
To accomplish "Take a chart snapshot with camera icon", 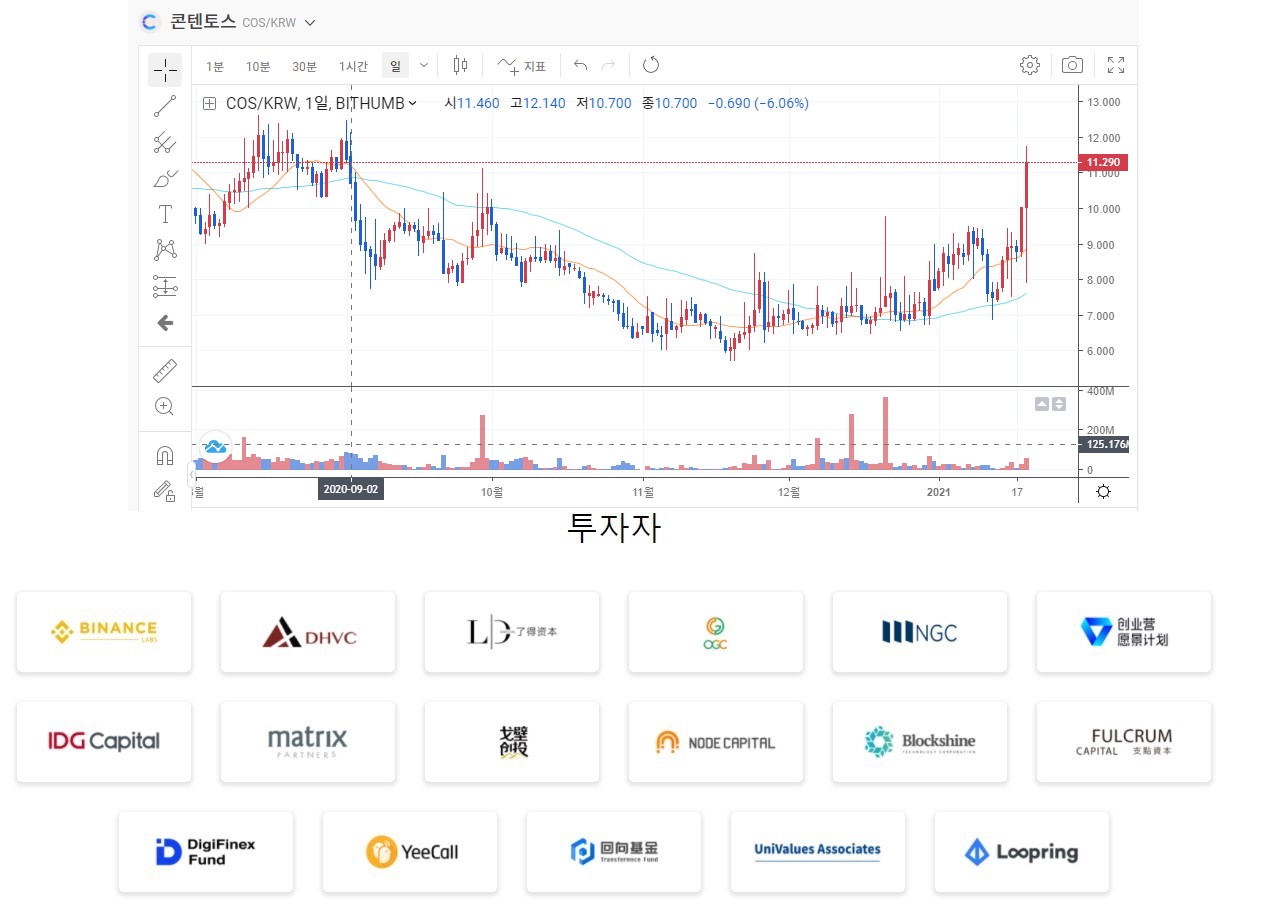I will (1072, 66).
